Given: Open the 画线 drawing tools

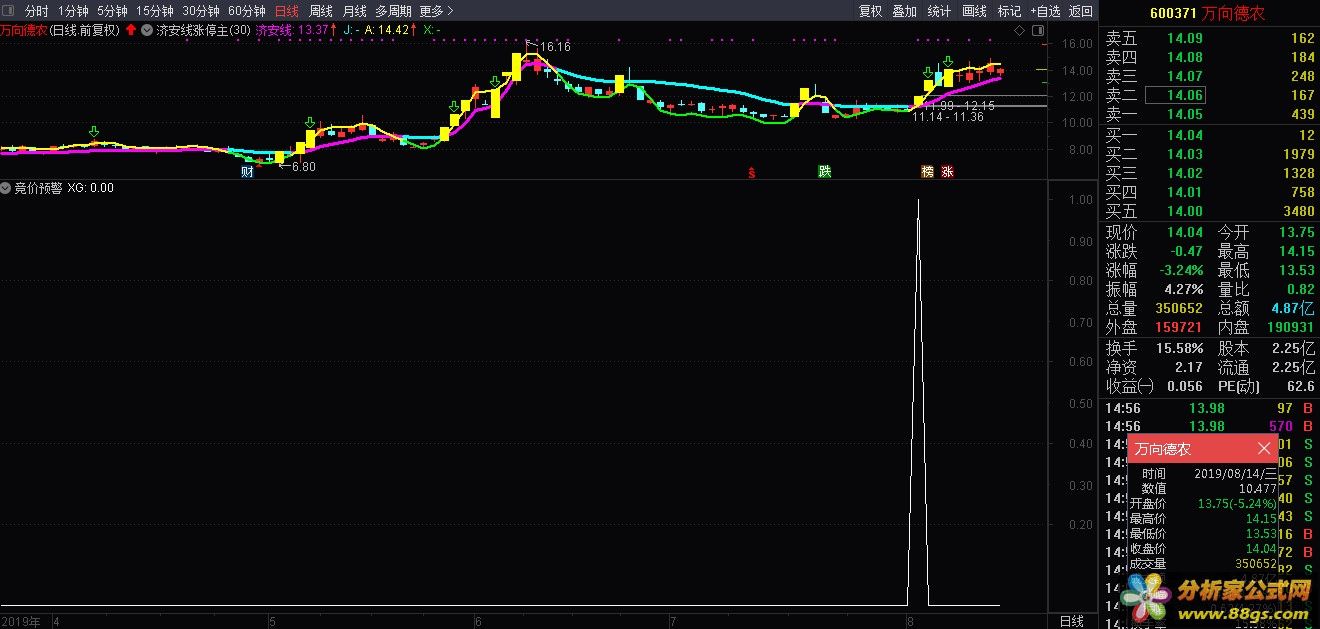Looking at the screenshot, I should click(974, 11).
